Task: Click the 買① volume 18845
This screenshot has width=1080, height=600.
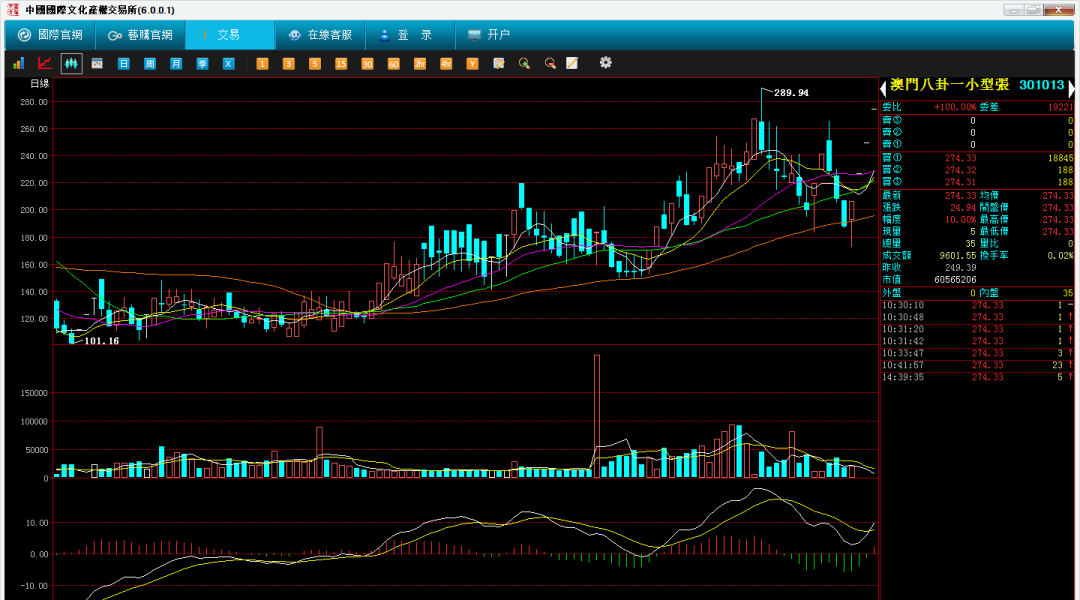Action: (x=1060, y=158)
